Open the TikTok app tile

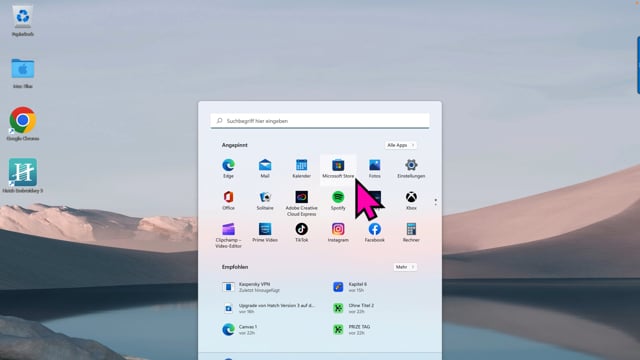(301, 233)
